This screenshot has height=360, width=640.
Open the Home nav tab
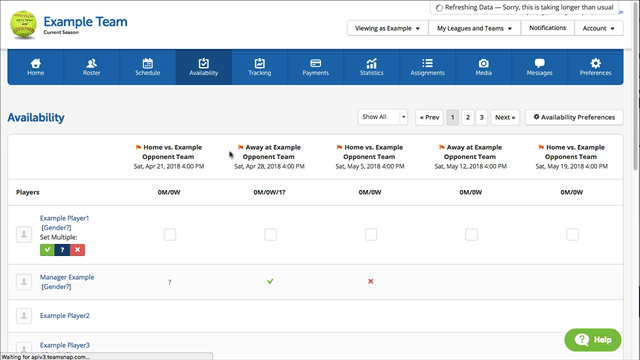(x=36, y=67)
